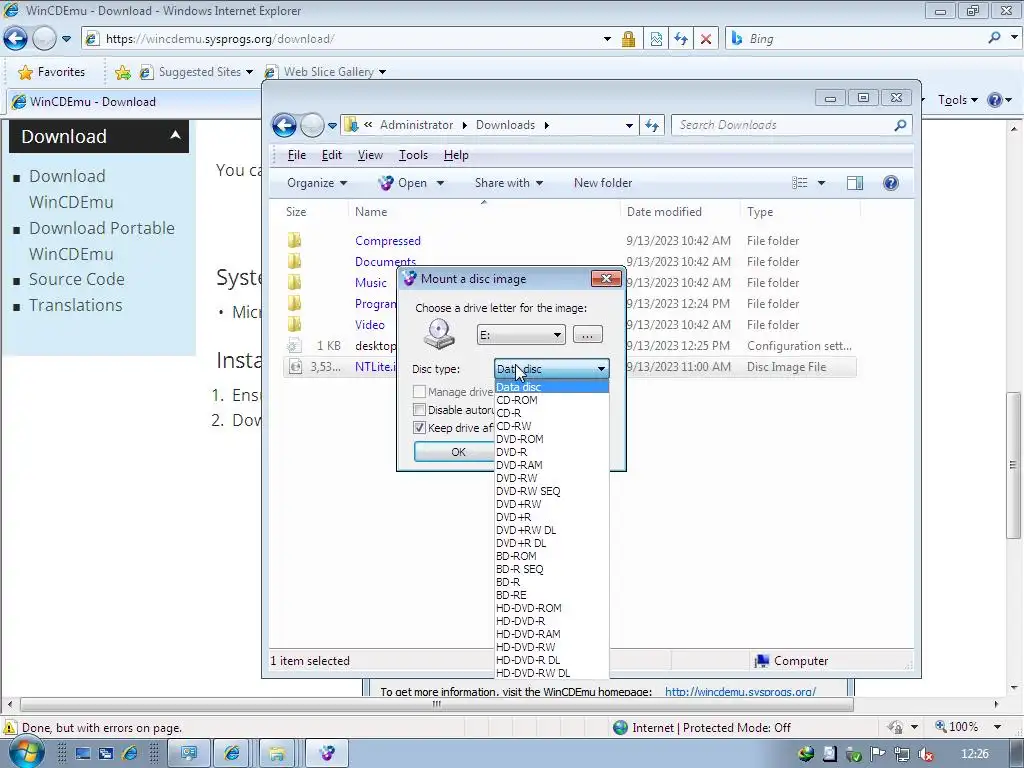Select CD-ROM in disc type list

click(x=517, y=400)
